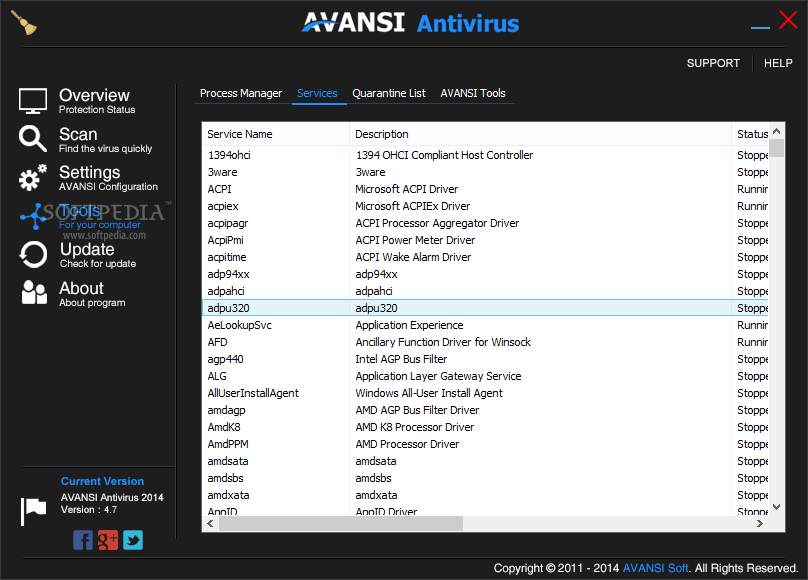808x580 pixels.
Task: Click the horizontal scrollbar right arrow
Action: (x=760, y=524)
